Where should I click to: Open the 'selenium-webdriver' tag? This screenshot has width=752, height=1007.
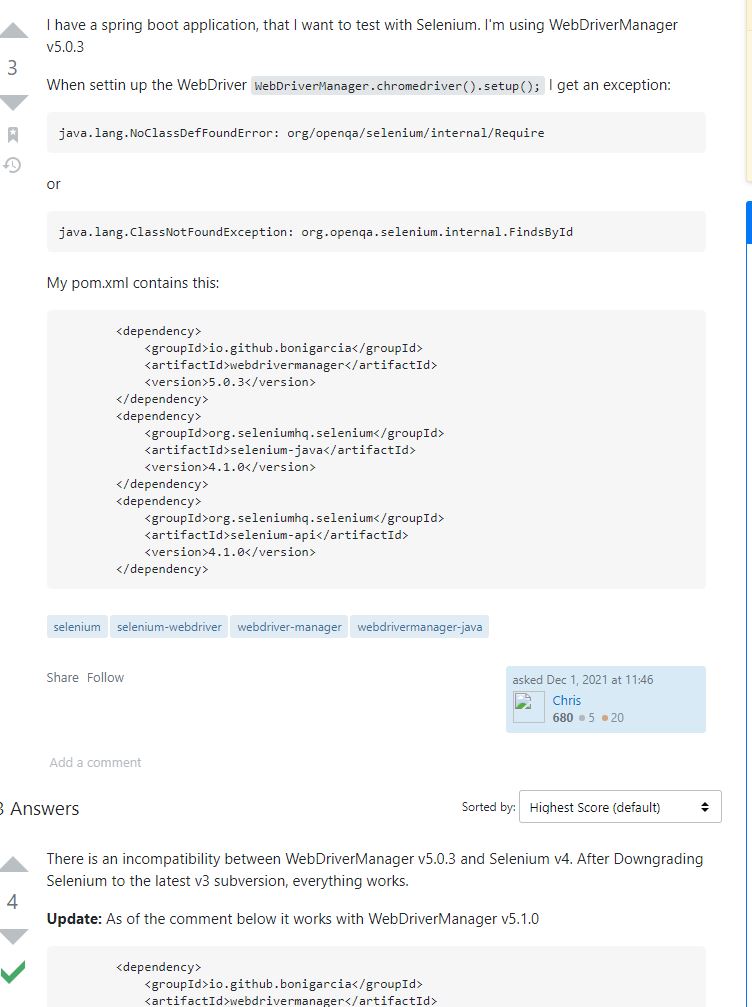coord(169,627)
